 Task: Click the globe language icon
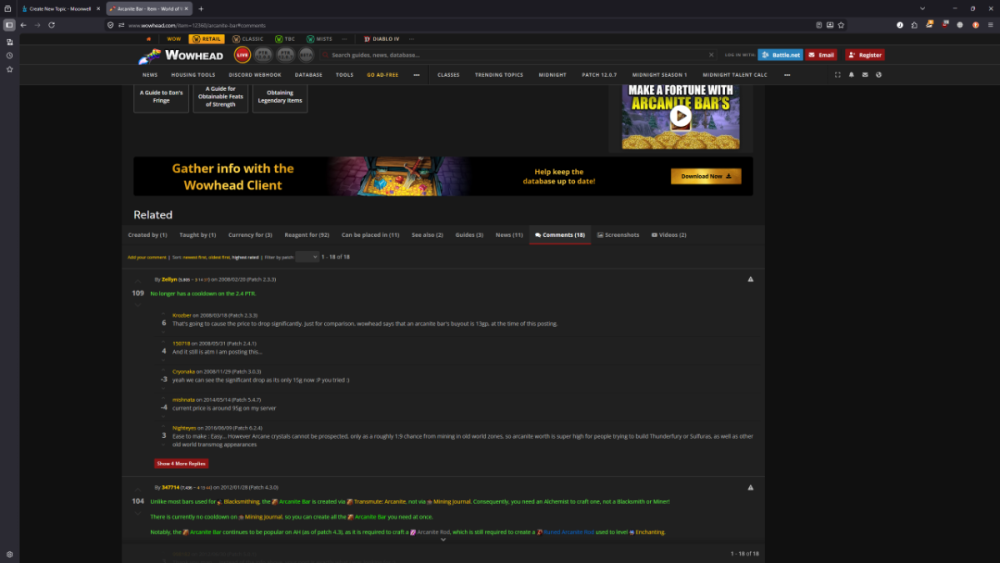879,75
